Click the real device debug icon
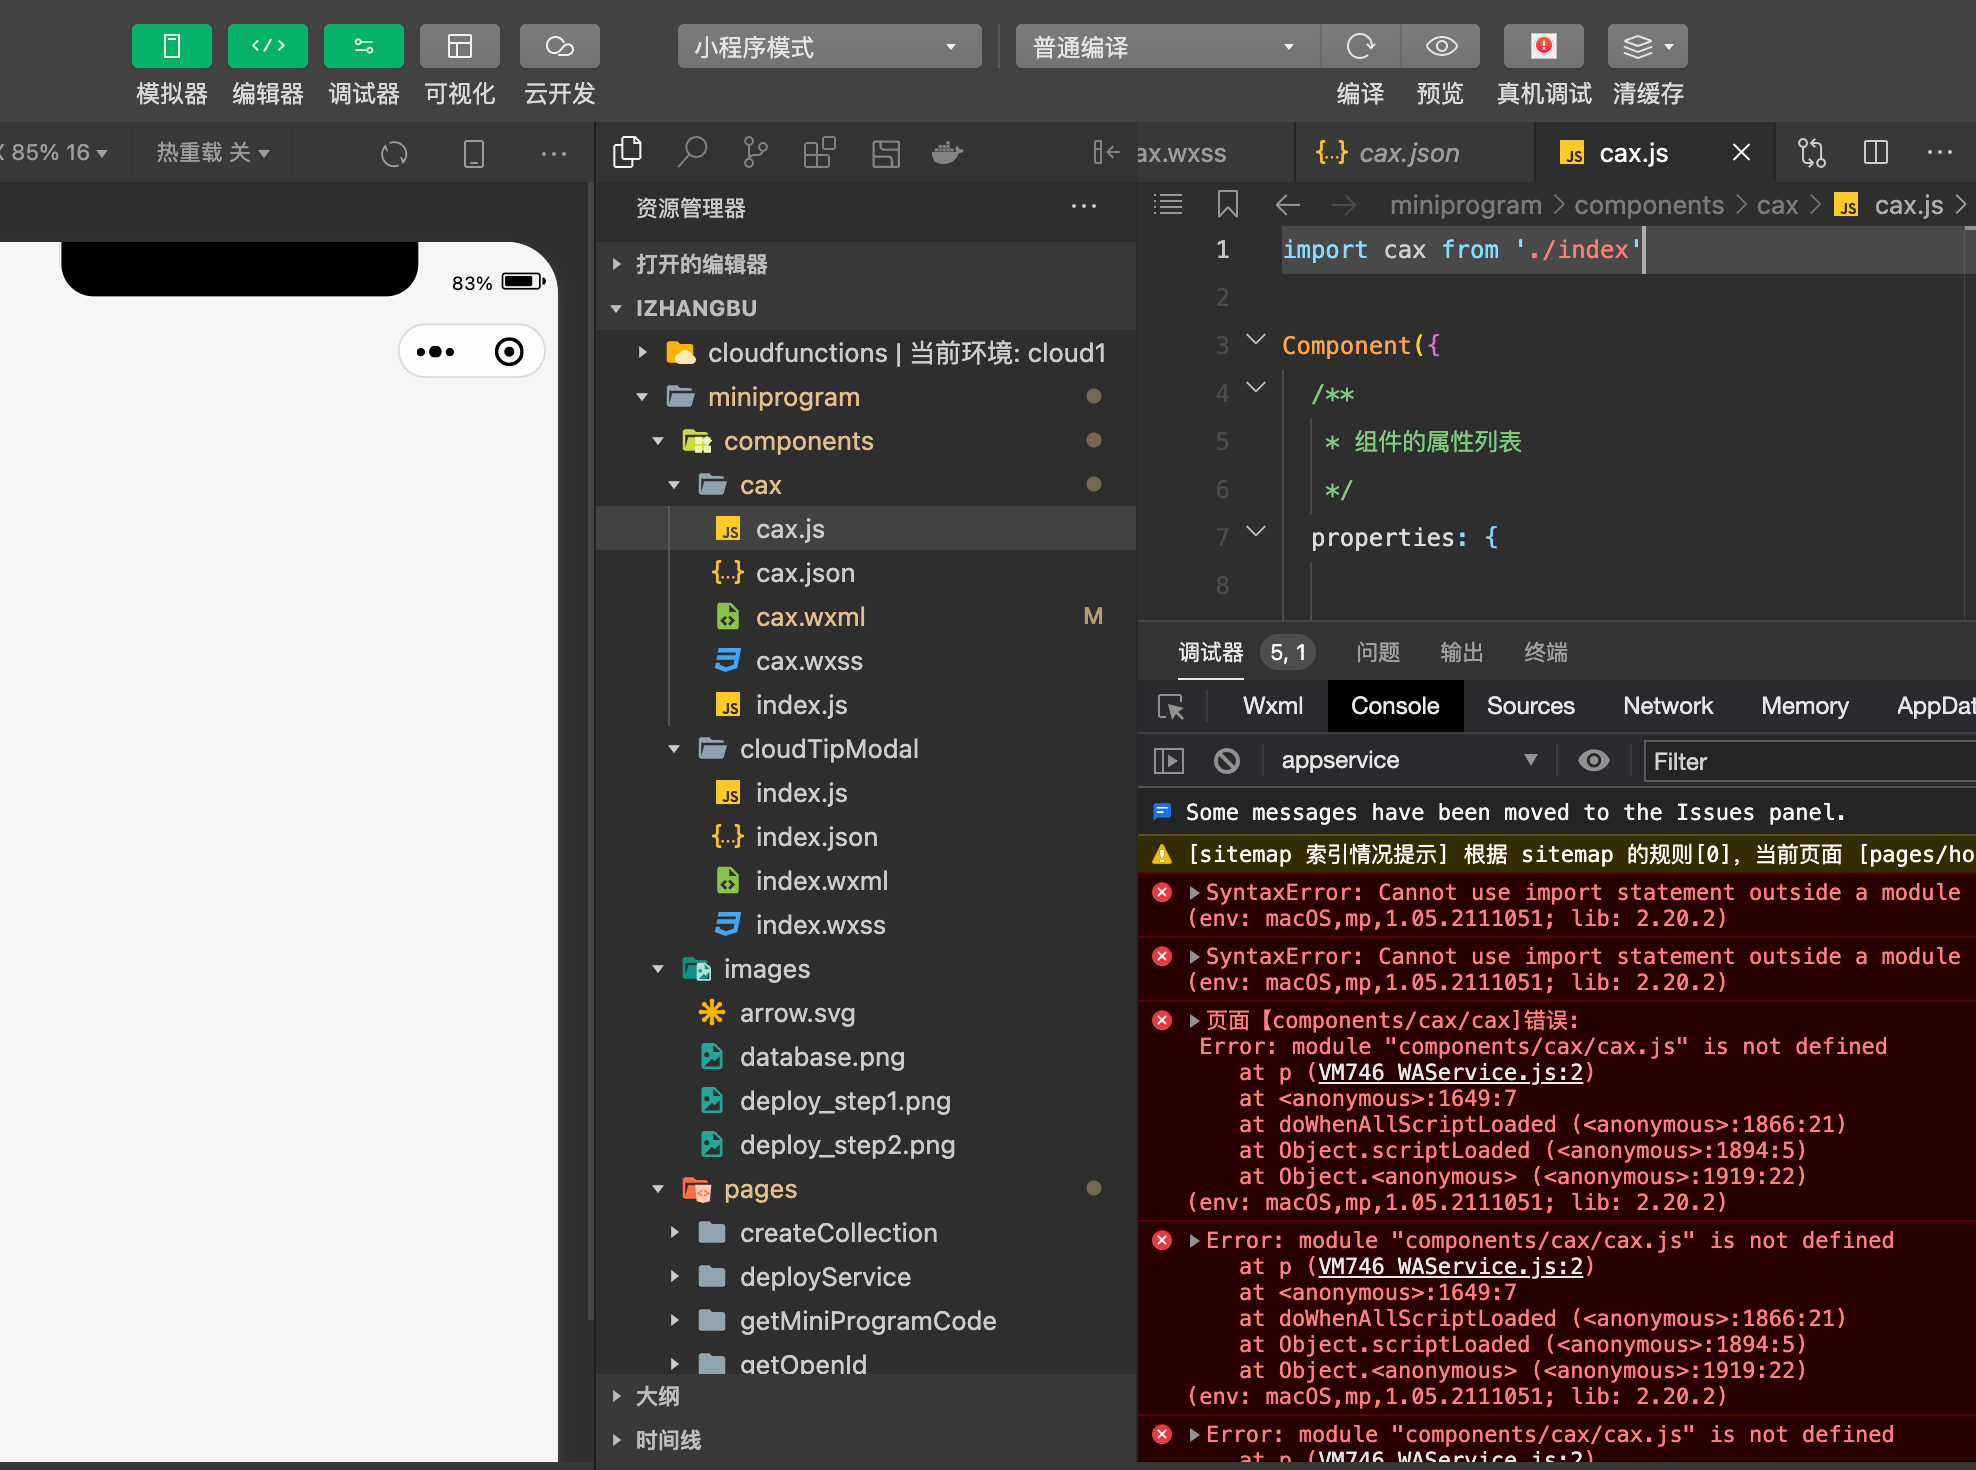This screenshot has width=1976, height=1470. pyautogui.click(x=1544, y=47)
